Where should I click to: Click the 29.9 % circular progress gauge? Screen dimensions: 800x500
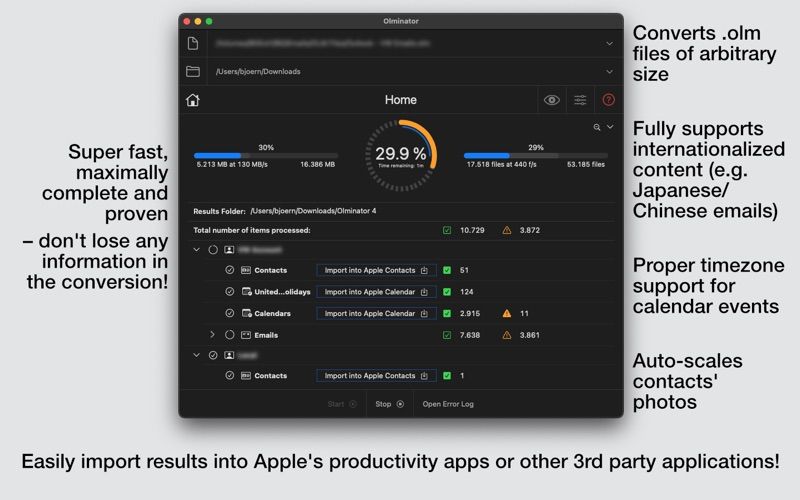[x=401, y=155]
